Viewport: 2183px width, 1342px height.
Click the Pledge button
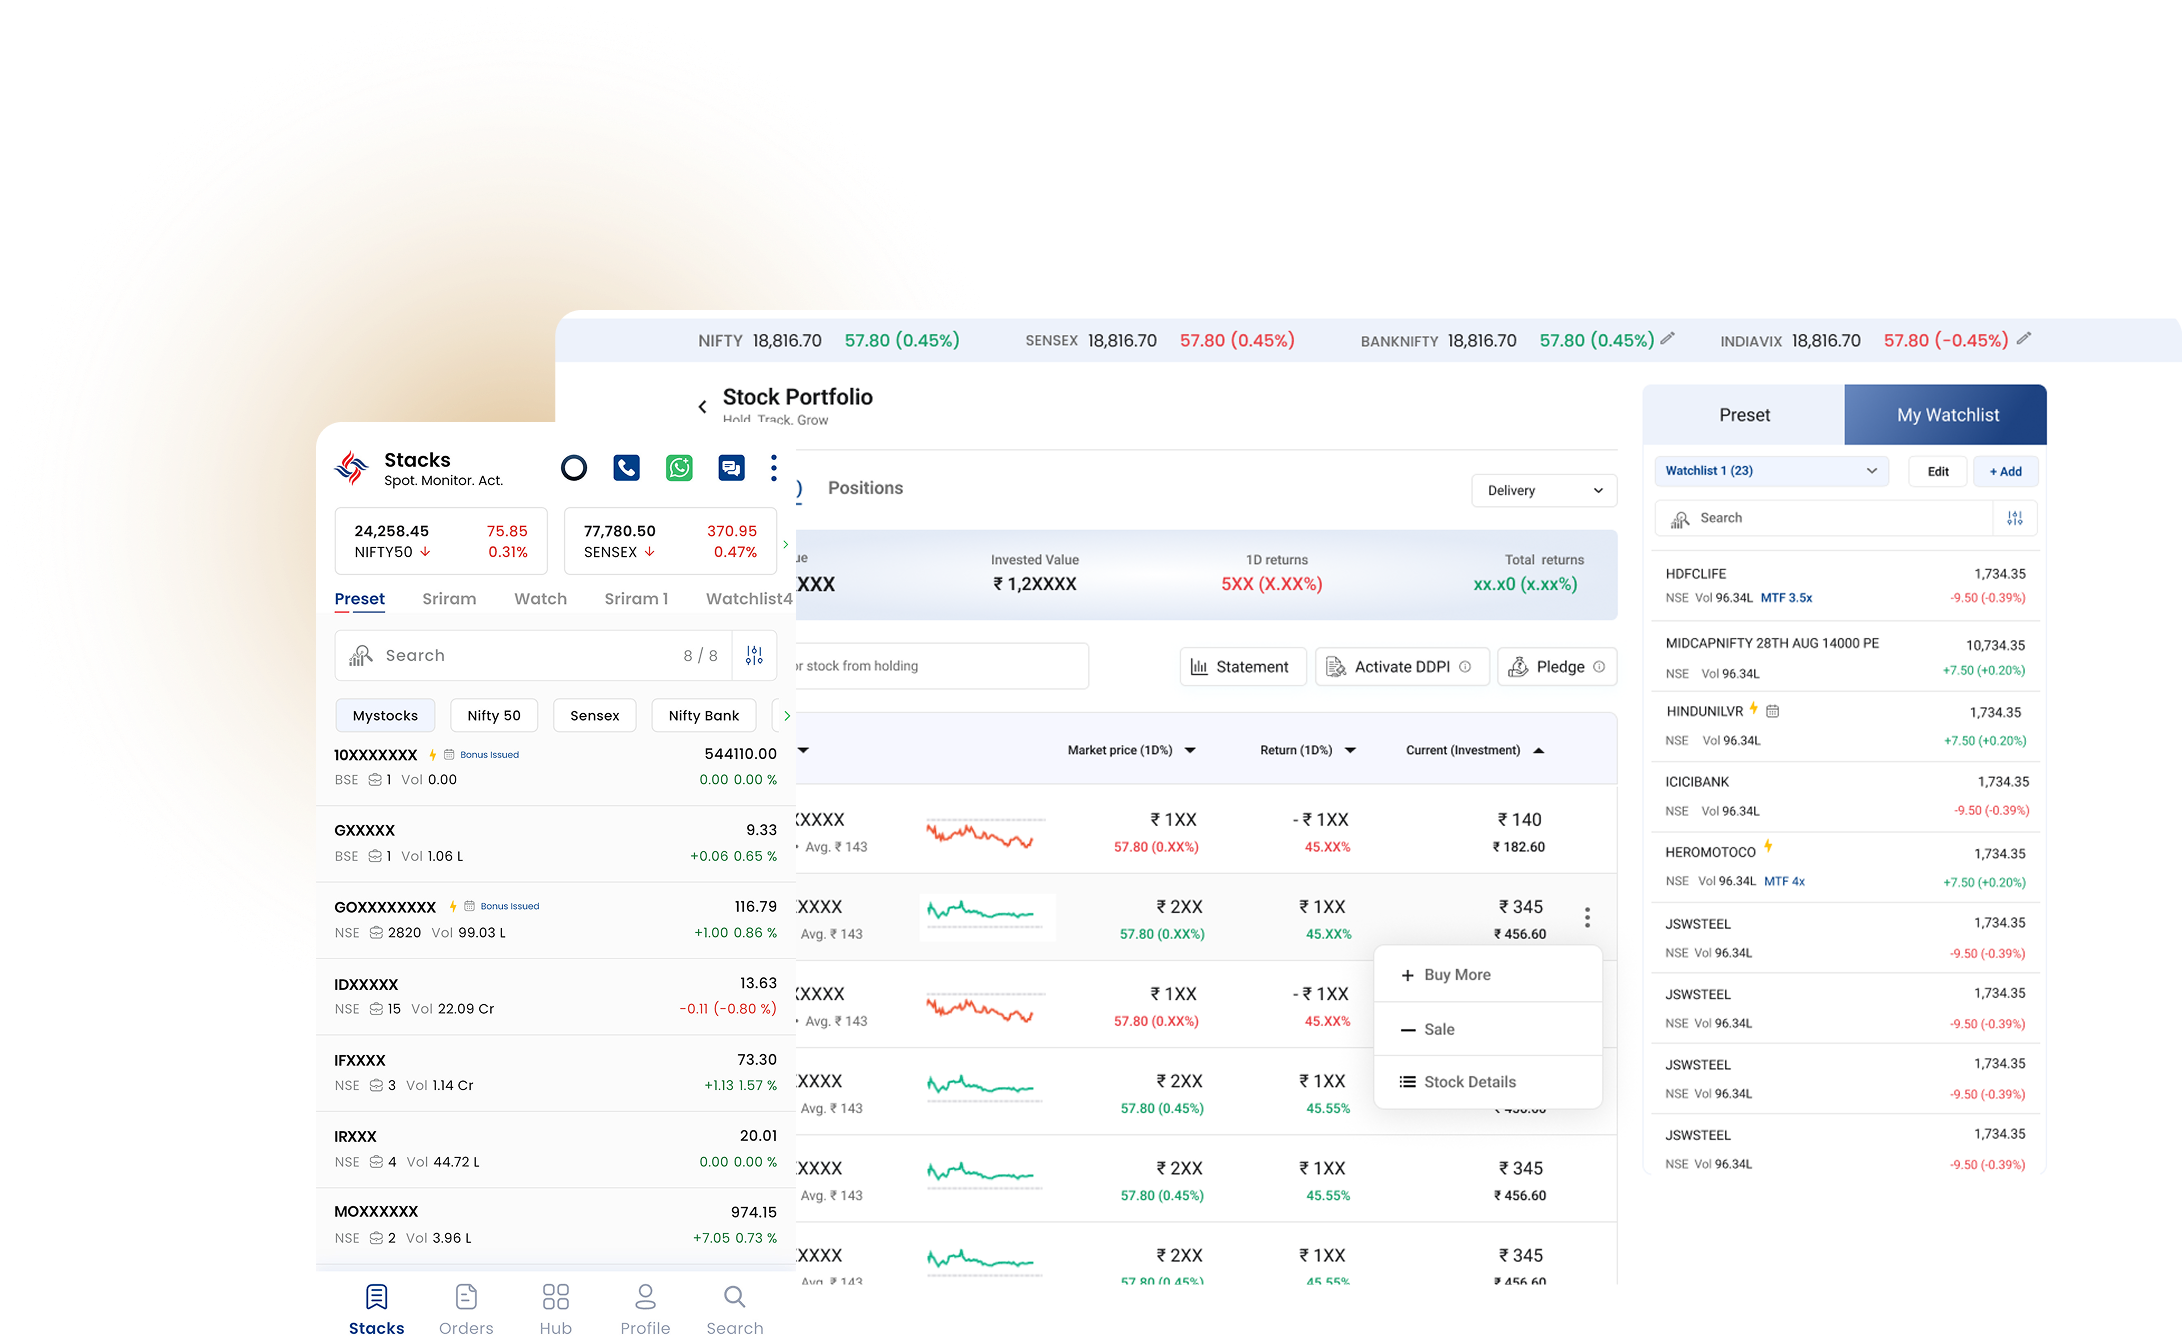(x=1557, y=667)
